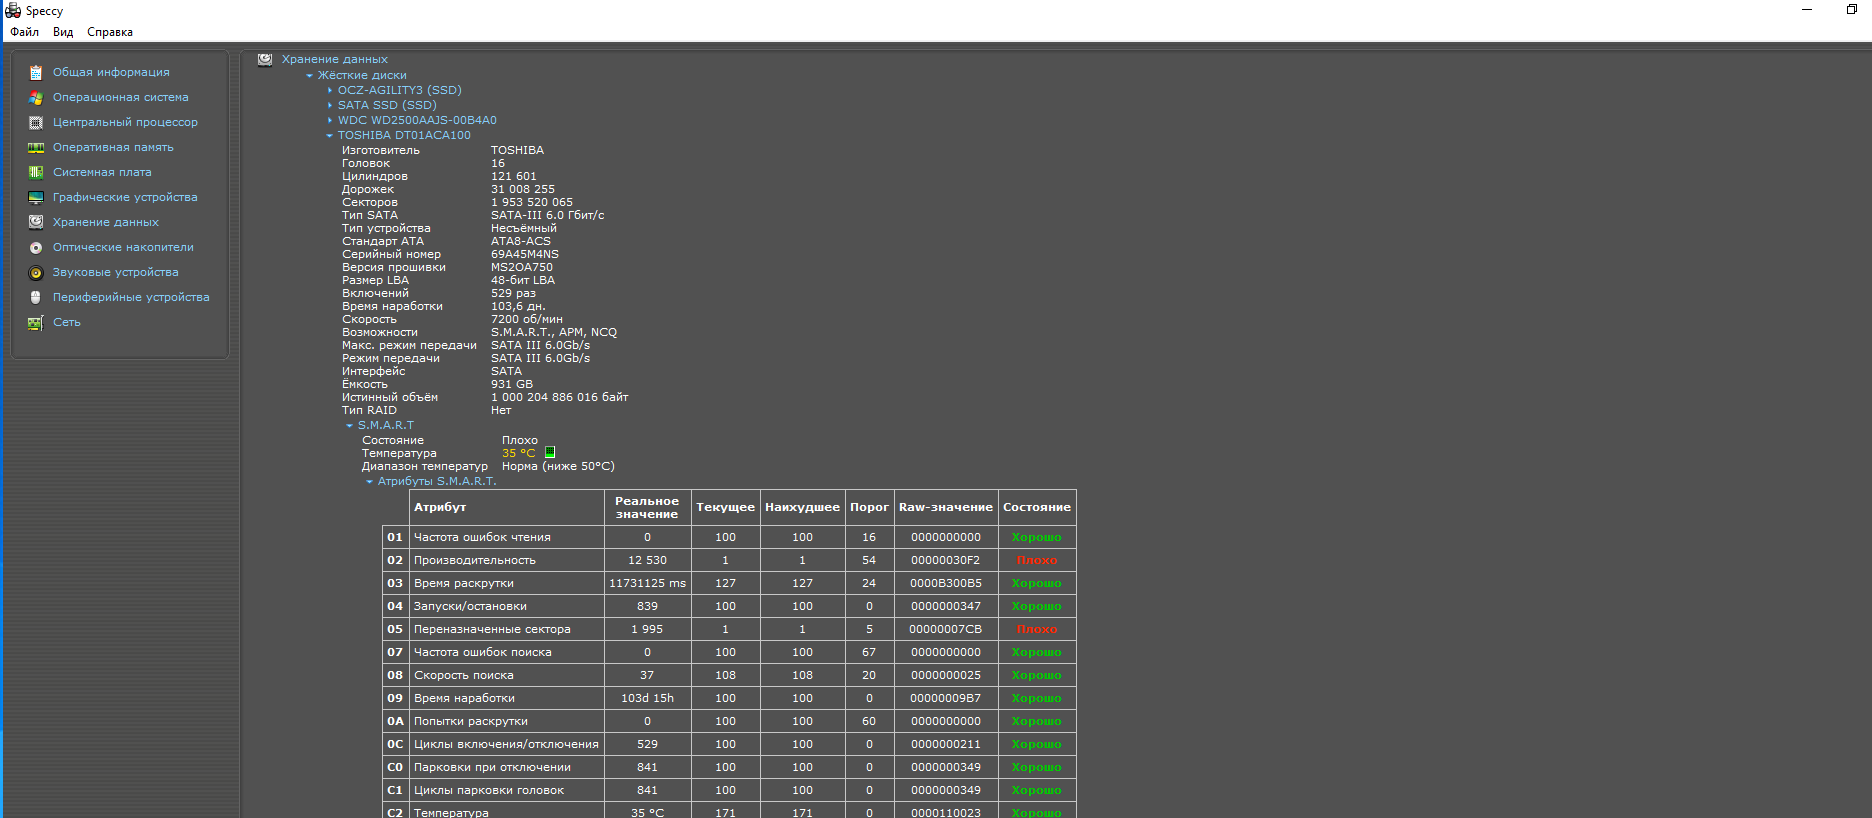
Task: Click Плохо status in row 02
Action: (x=1037, y=560)
